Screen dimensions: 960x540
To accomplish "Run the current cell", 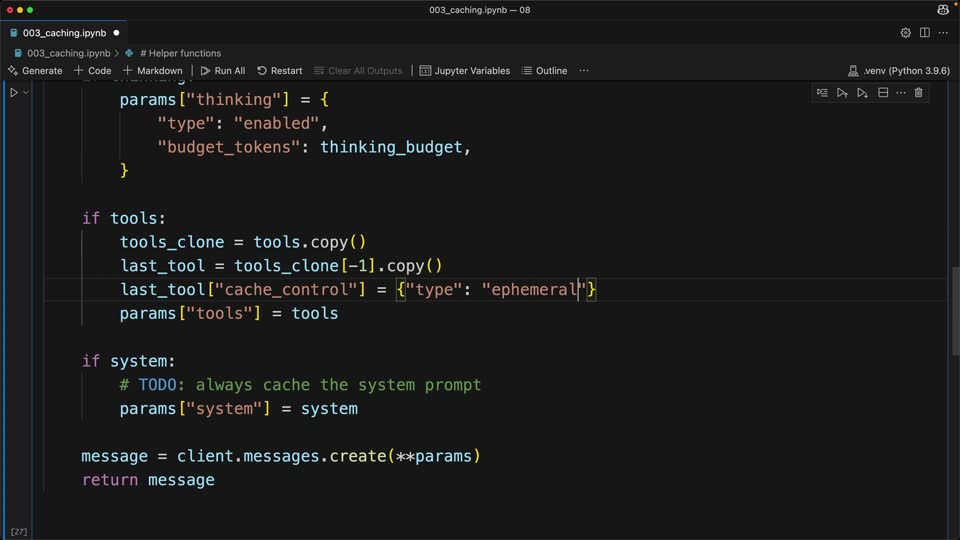I will [13, 92].
